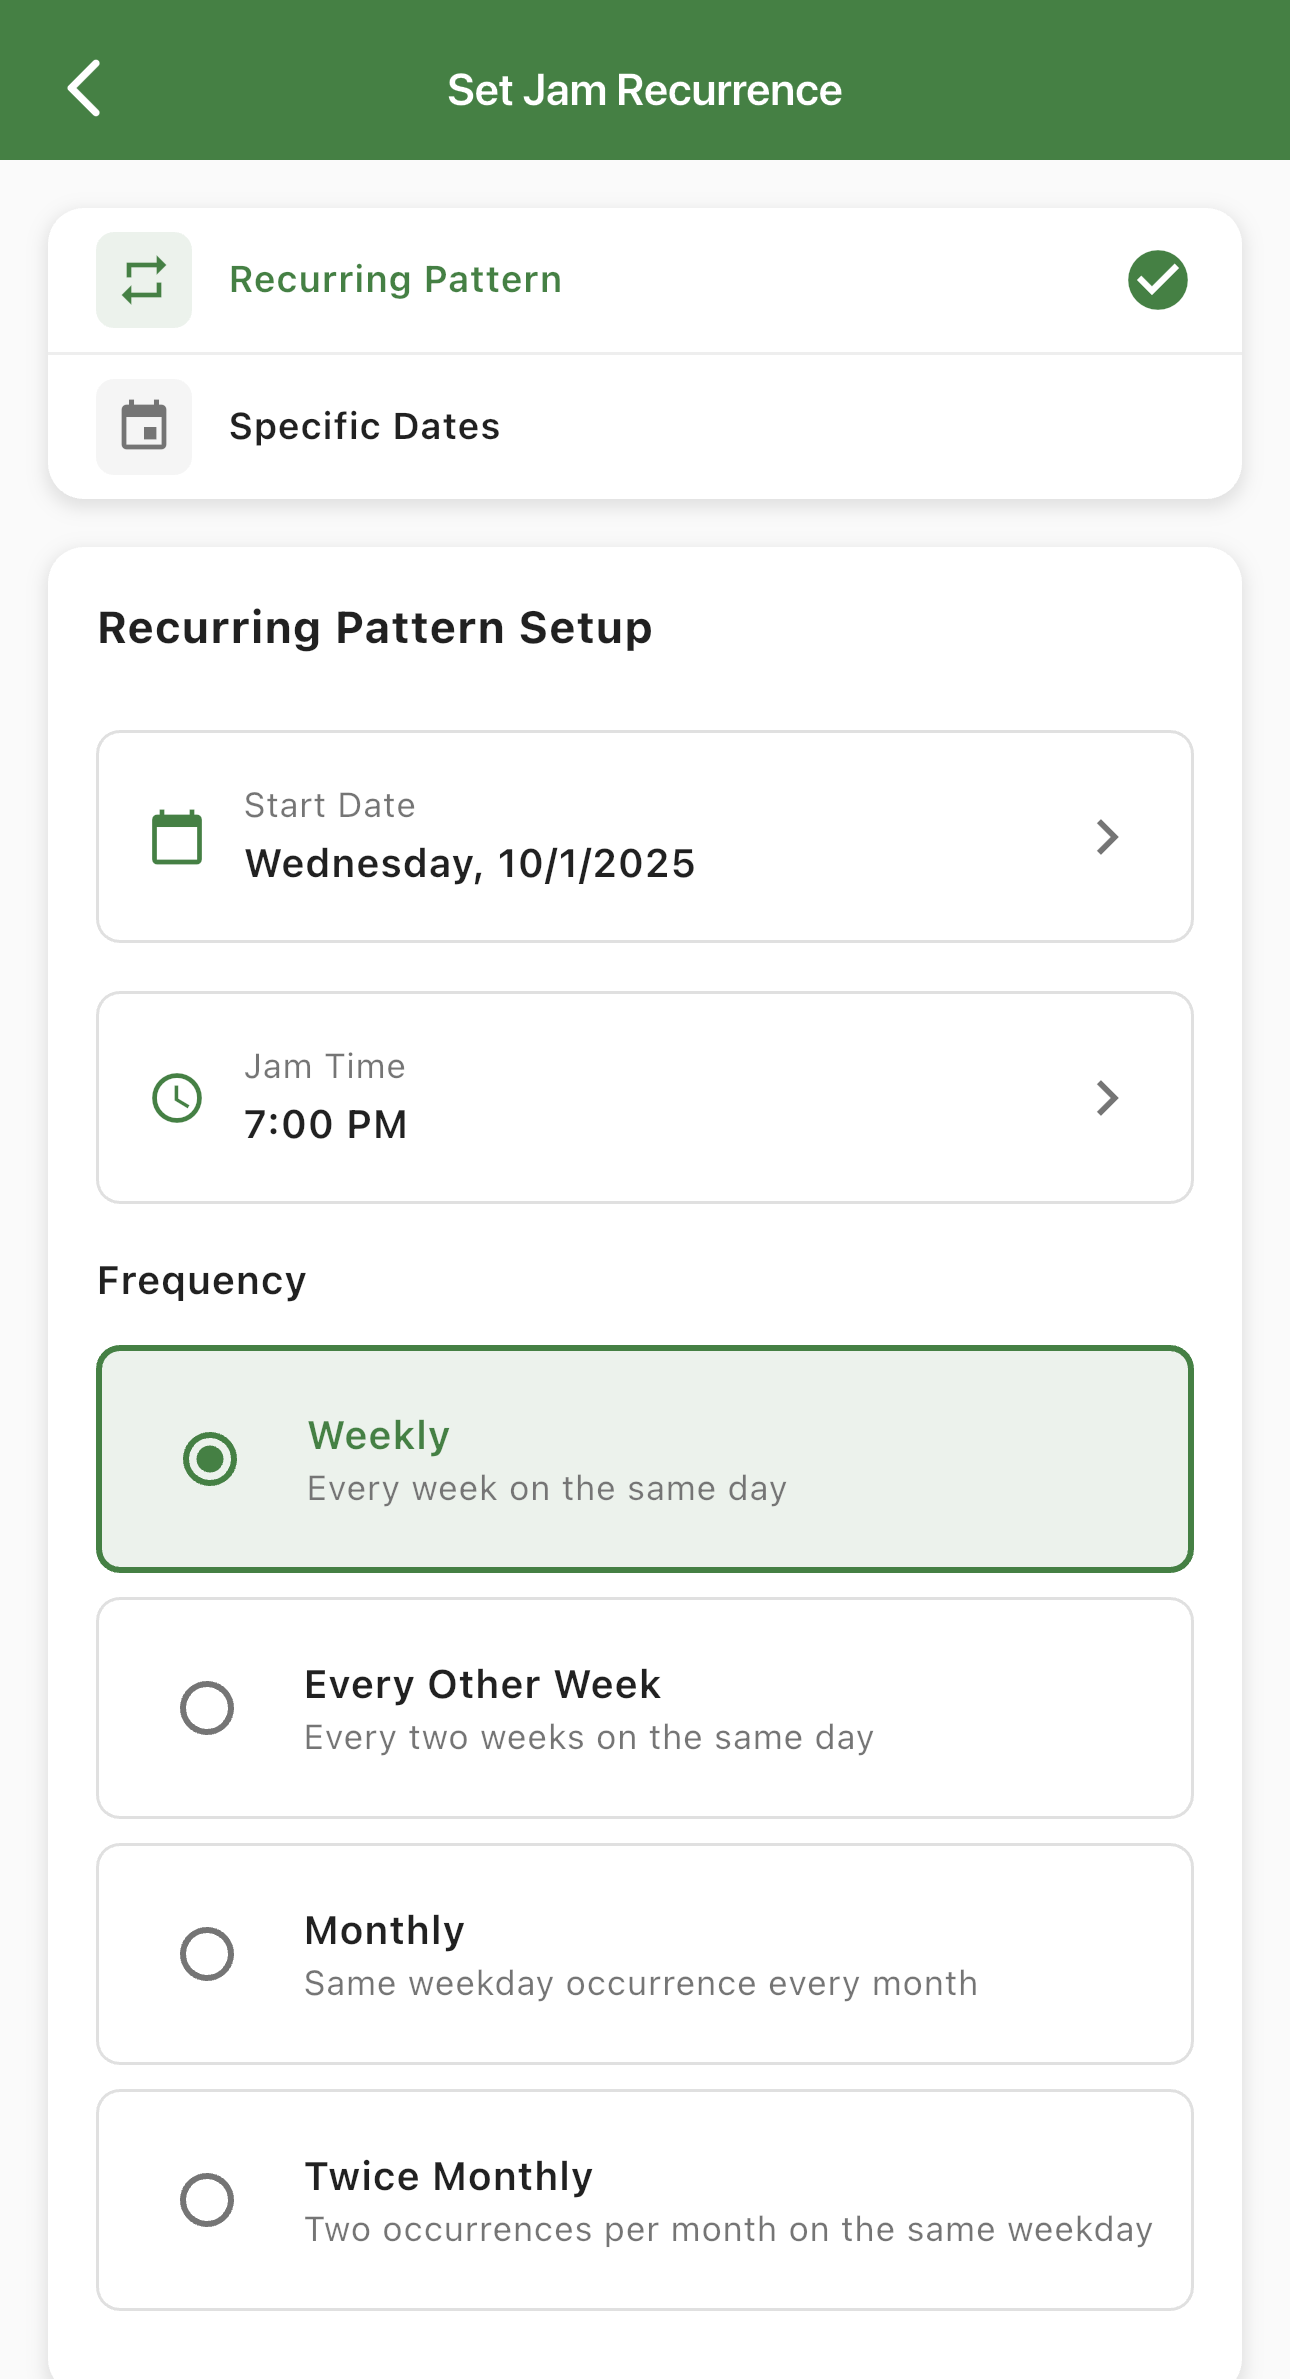
Task: Select the Weekly radio button
Action: tap(210, 1459)
